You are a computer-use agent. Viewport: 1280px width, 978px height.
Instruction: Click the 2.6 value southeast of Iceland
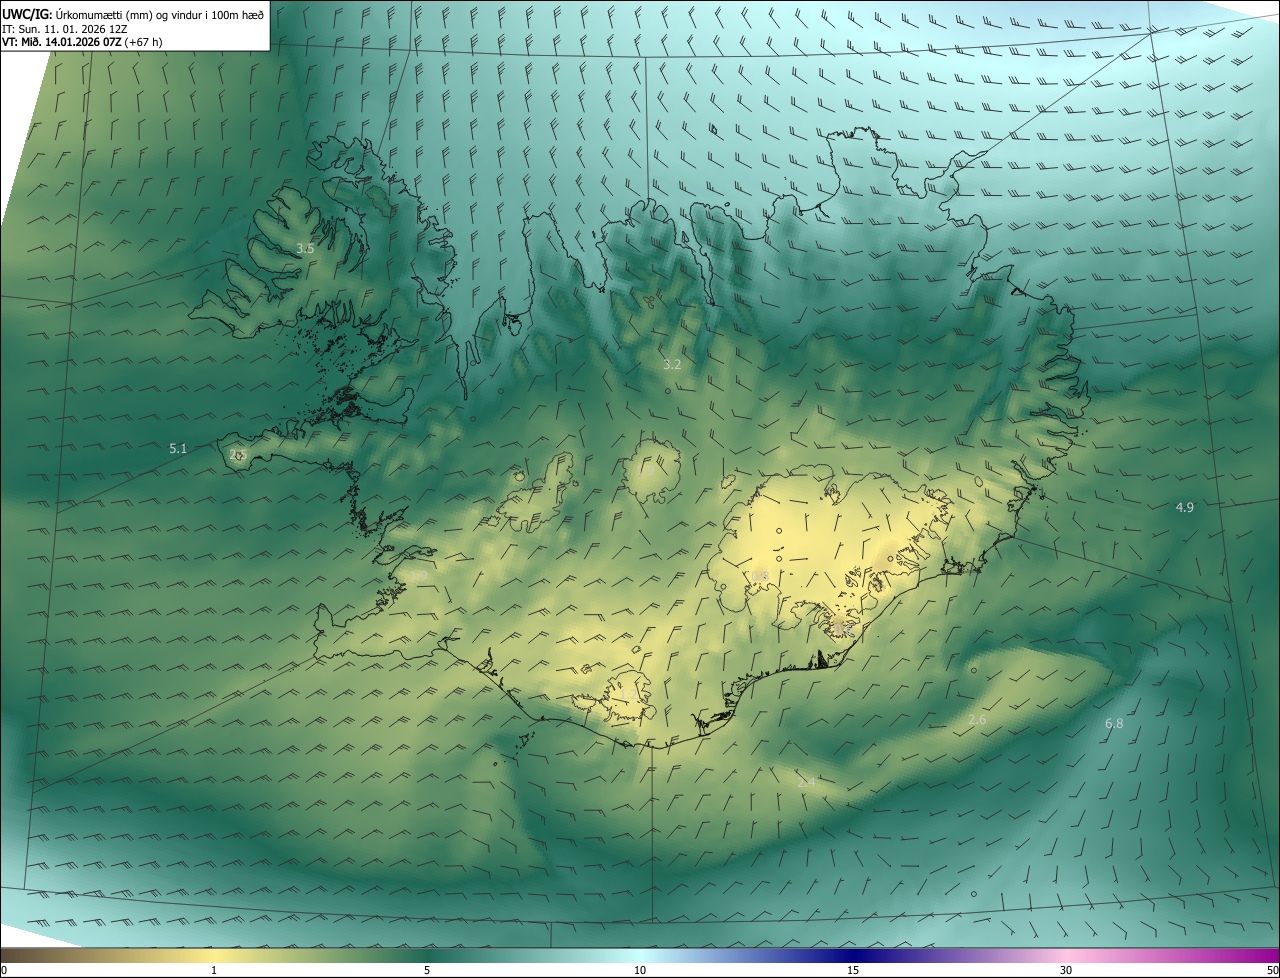click(978, 720)
